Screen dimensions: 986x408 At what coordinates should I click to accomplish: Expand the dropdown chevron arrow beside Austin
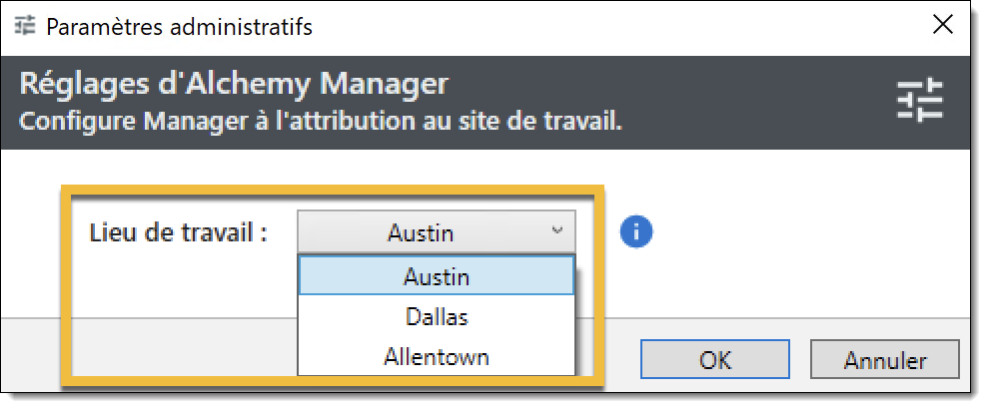556,231
